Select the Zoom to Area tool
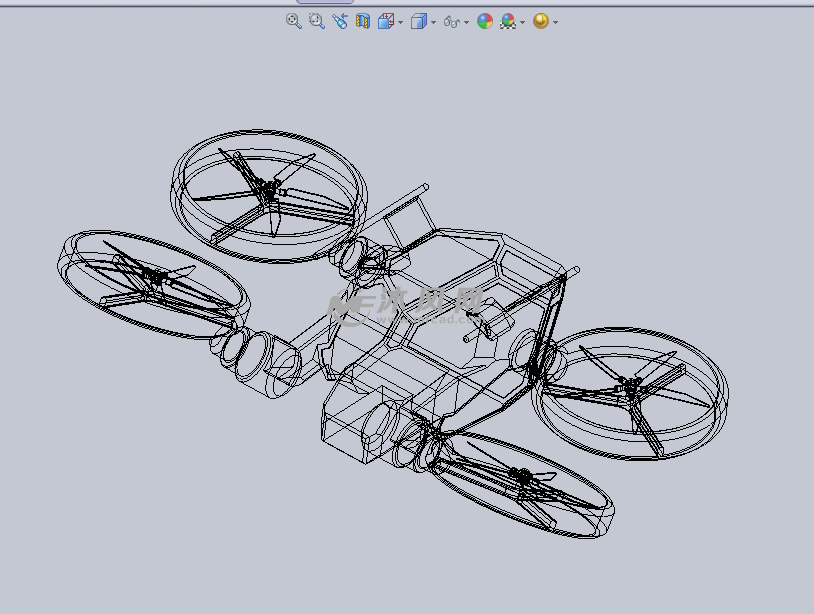The height and width of the screenshot is (614, 814). [x=317, y=21]
